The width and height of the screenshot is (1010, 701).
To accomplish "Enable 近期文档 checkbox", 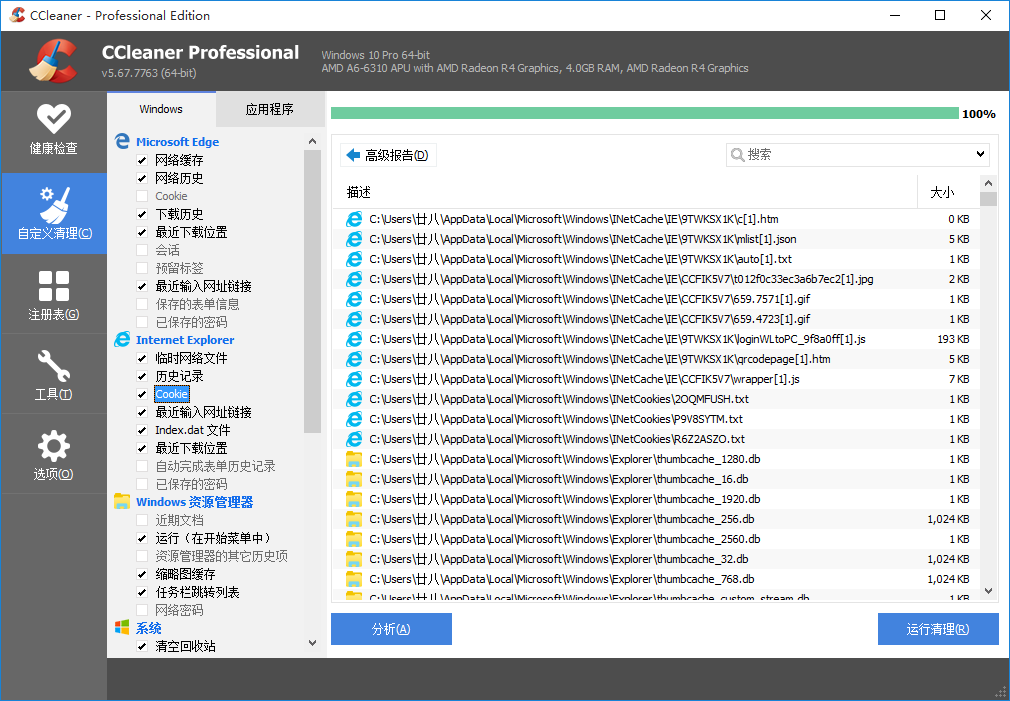I will click(142, 520).
